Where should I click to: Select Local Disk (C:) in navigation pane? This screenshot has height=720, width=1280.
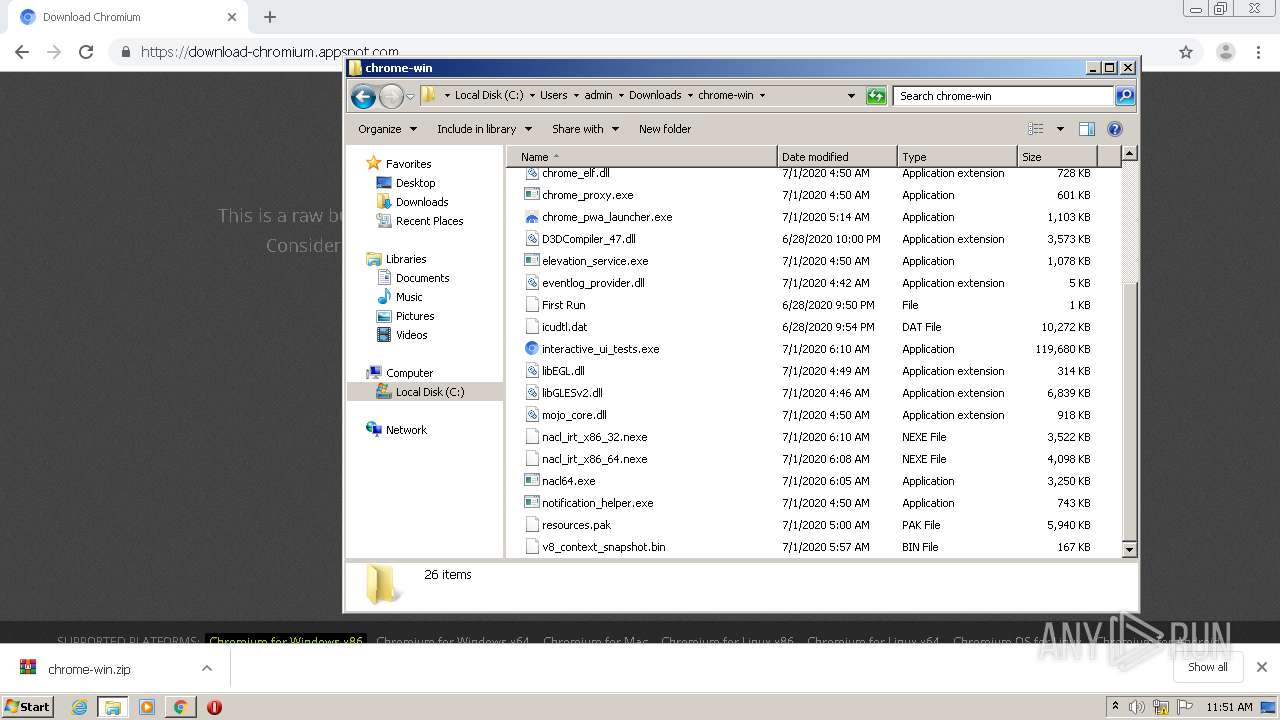pos(429,392)
